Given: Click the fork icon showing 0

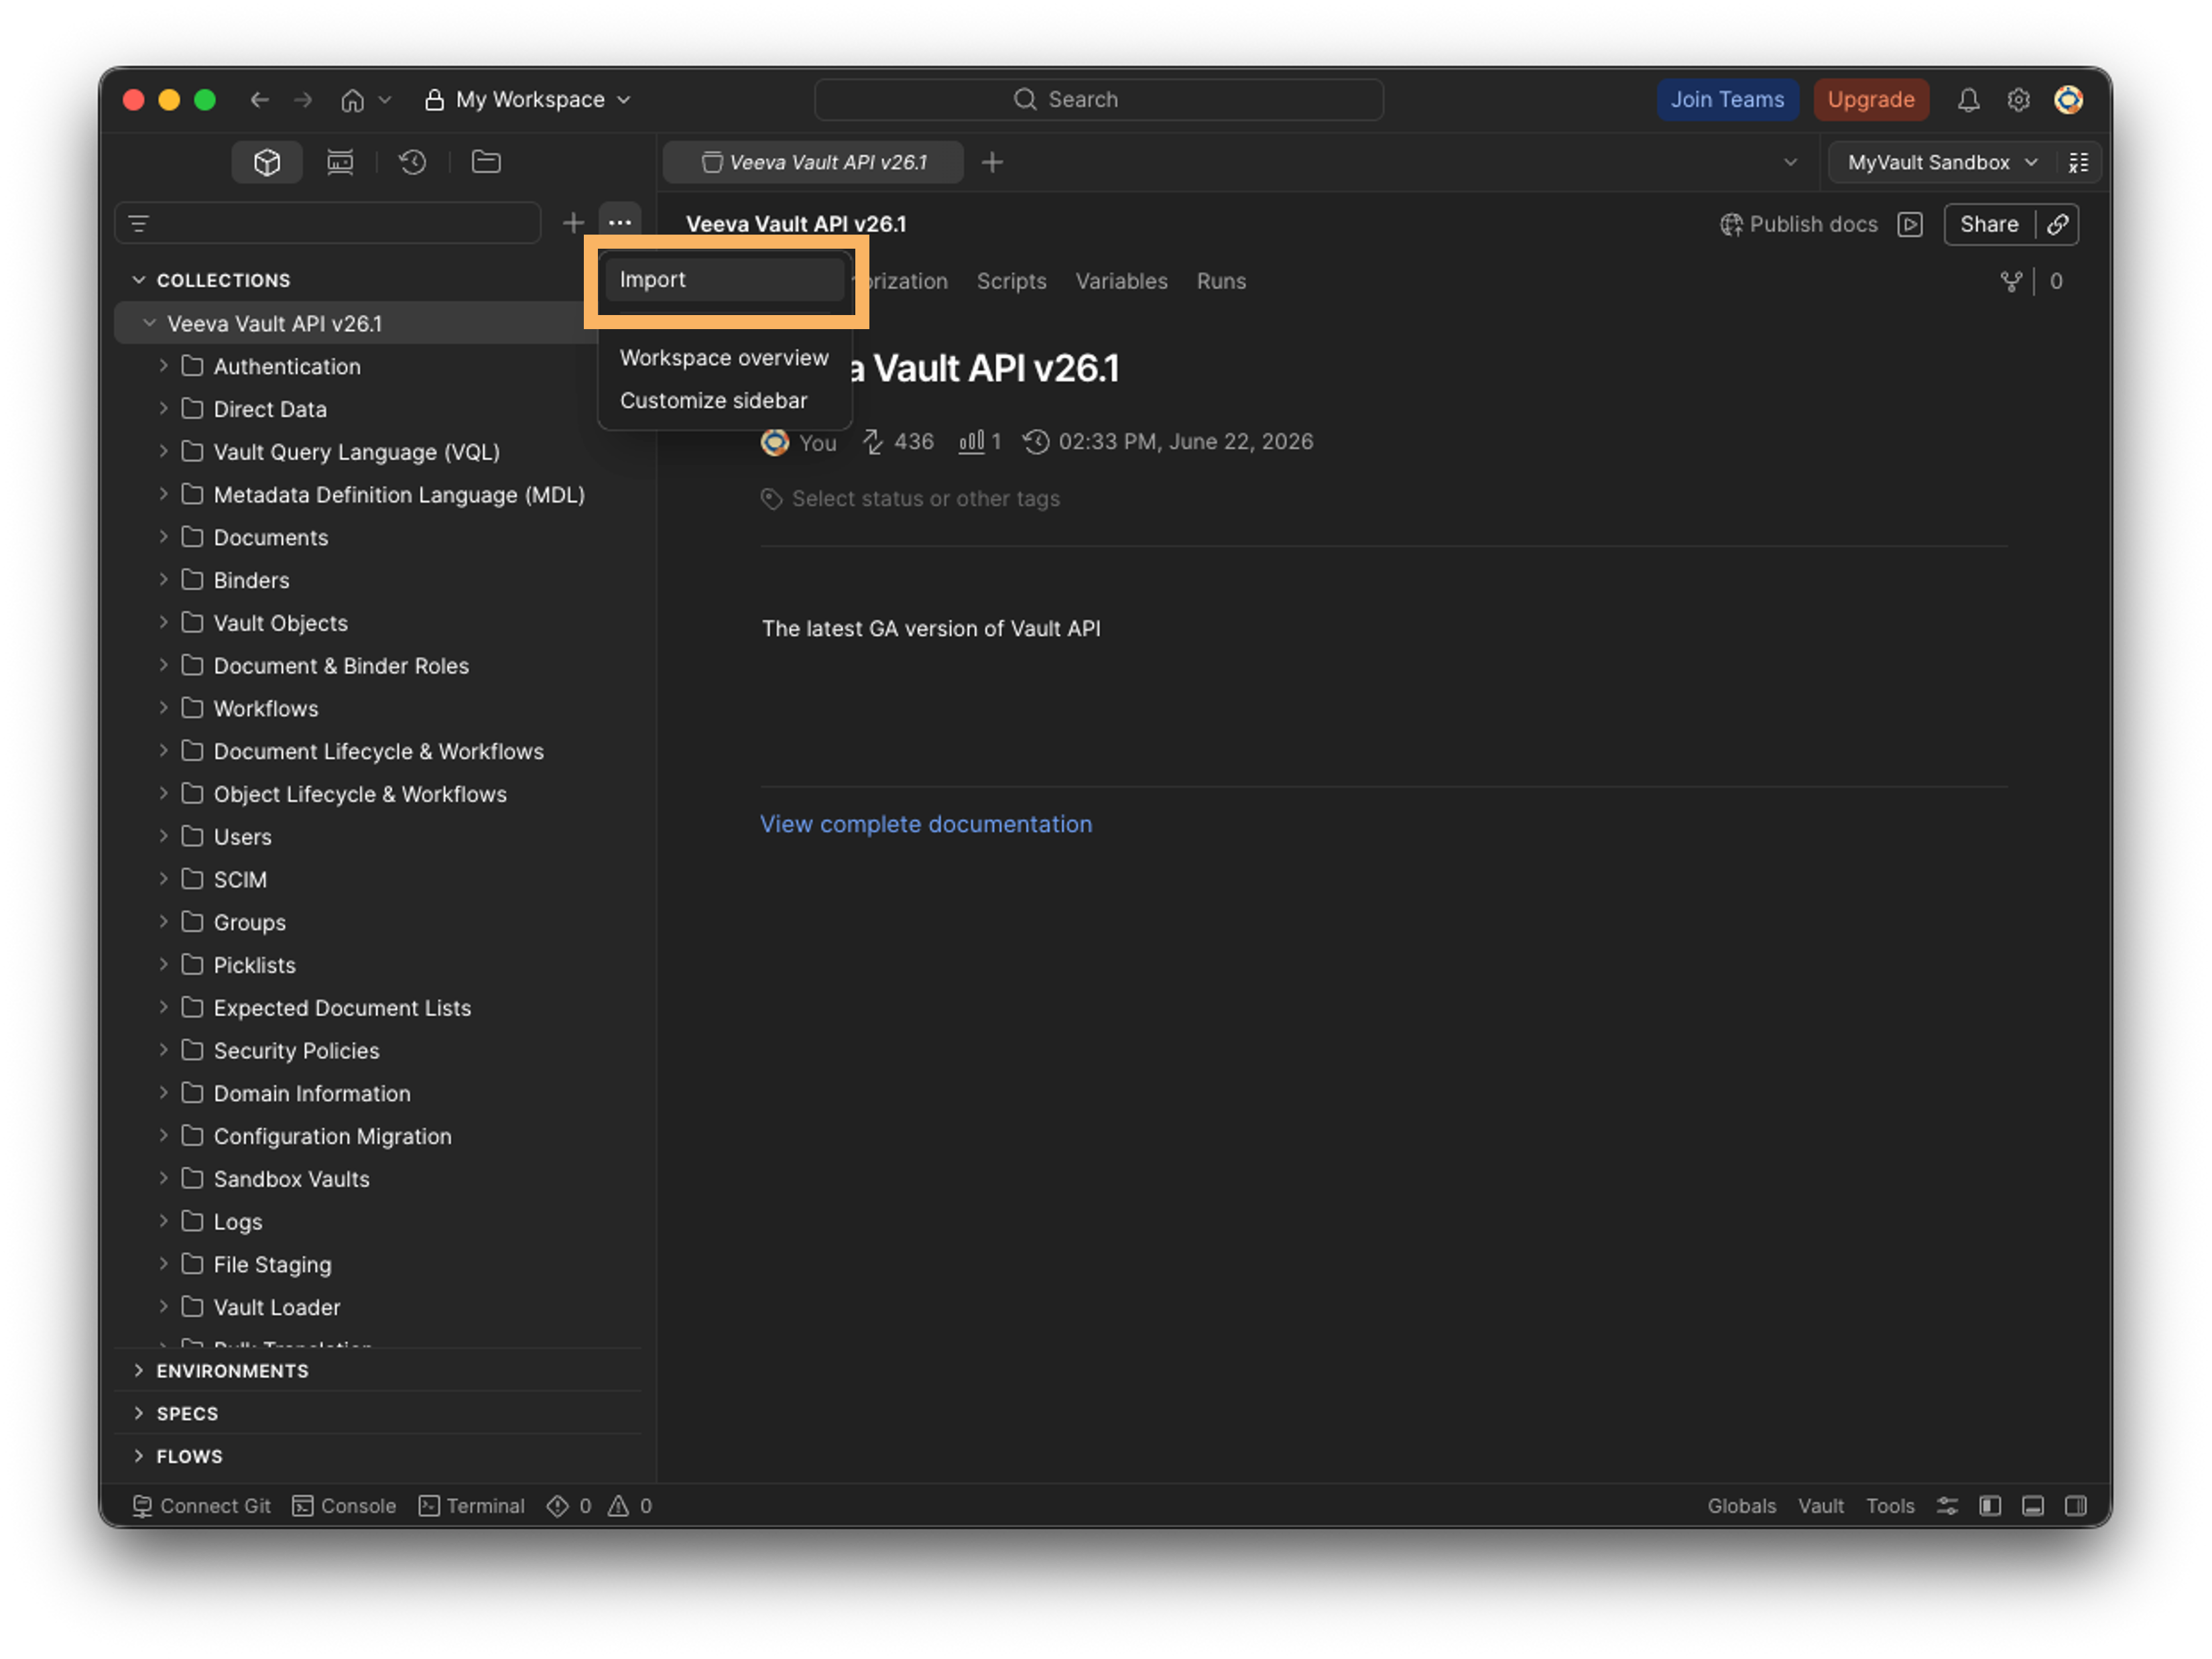Looking at the screenshot, I should pyautogui.click(x=2011, y=281).
